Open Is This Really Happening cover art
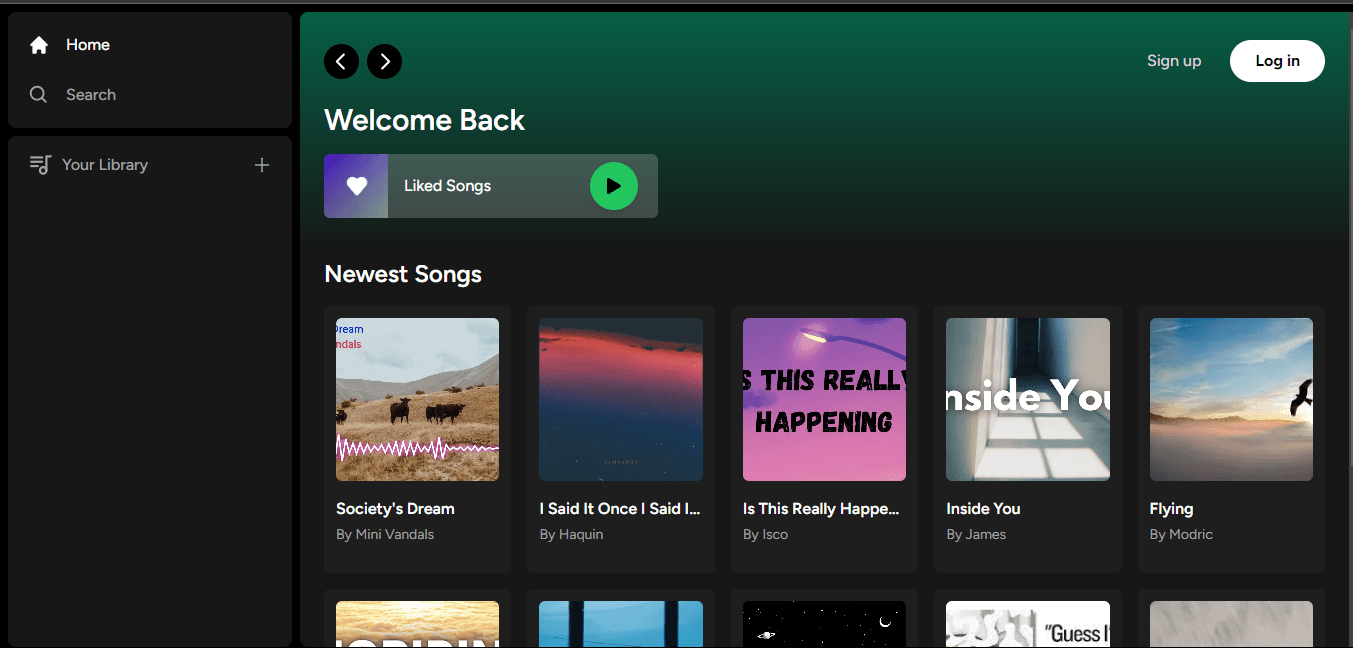The width and height of the screenshot is (1353, 648). tap(824, 400)
